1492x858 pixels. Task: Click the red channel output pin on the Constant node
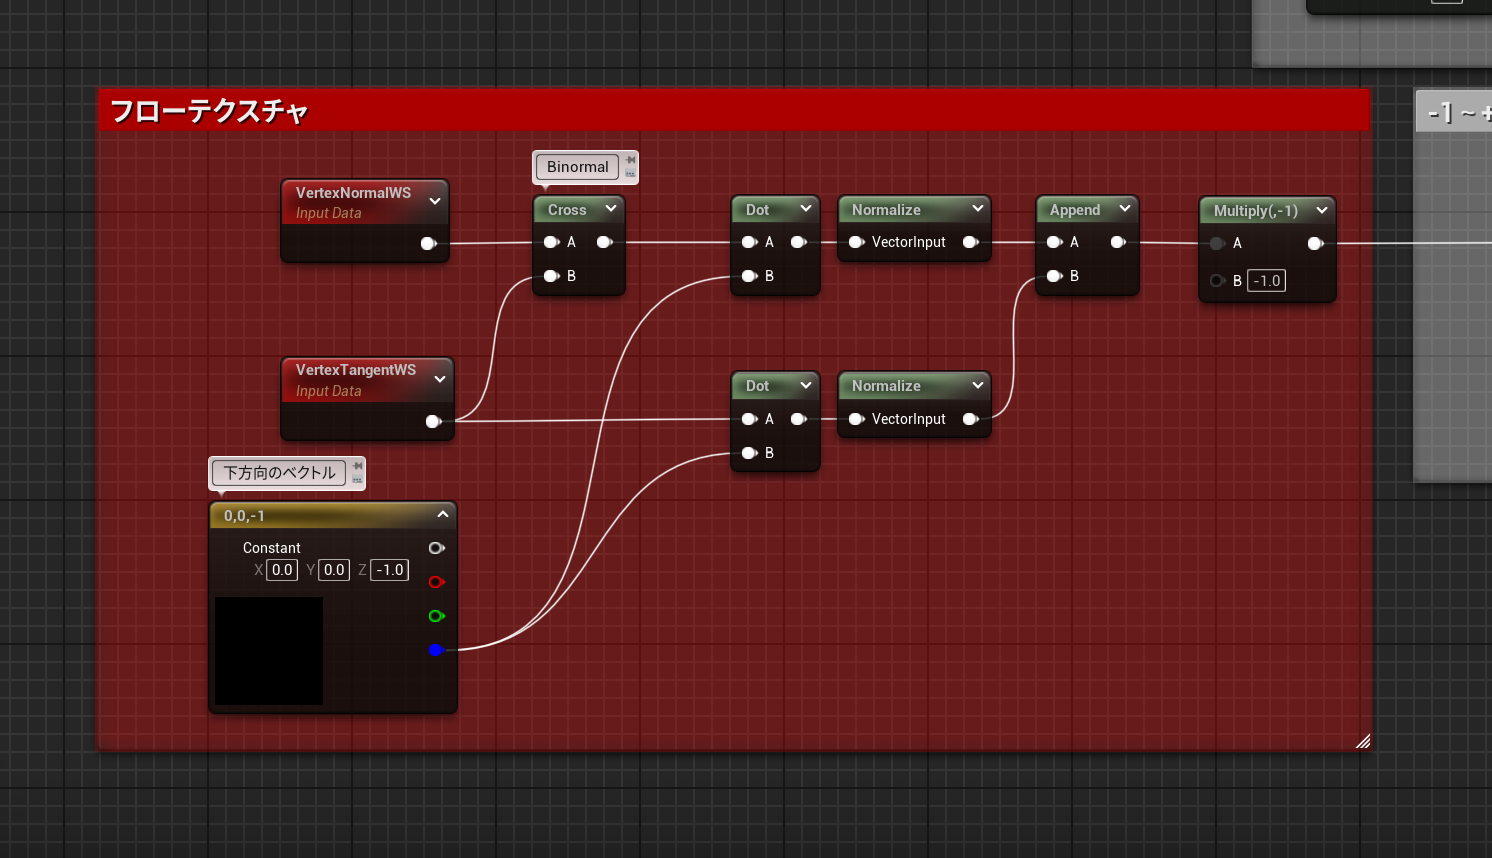click(x=436, y=582)
